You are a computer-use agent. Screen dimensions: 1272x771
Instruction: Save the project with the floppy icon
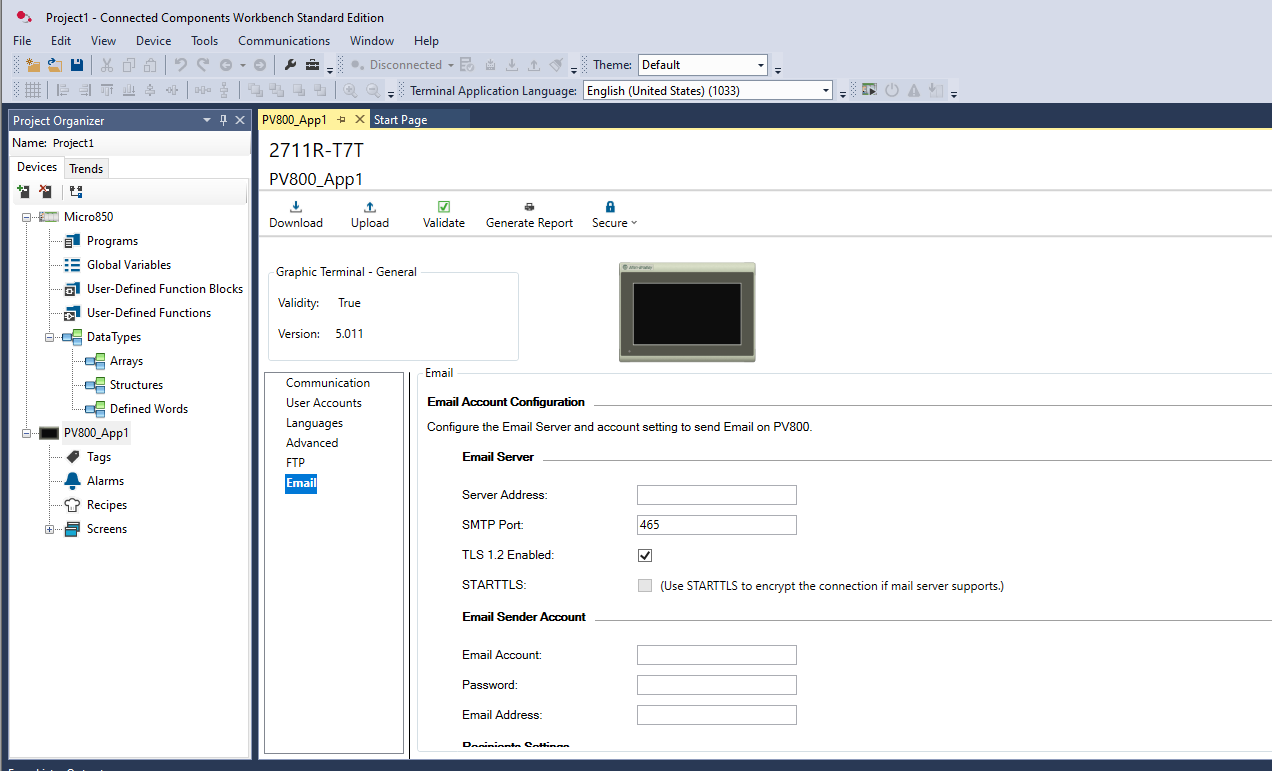[x=77, y=65]
